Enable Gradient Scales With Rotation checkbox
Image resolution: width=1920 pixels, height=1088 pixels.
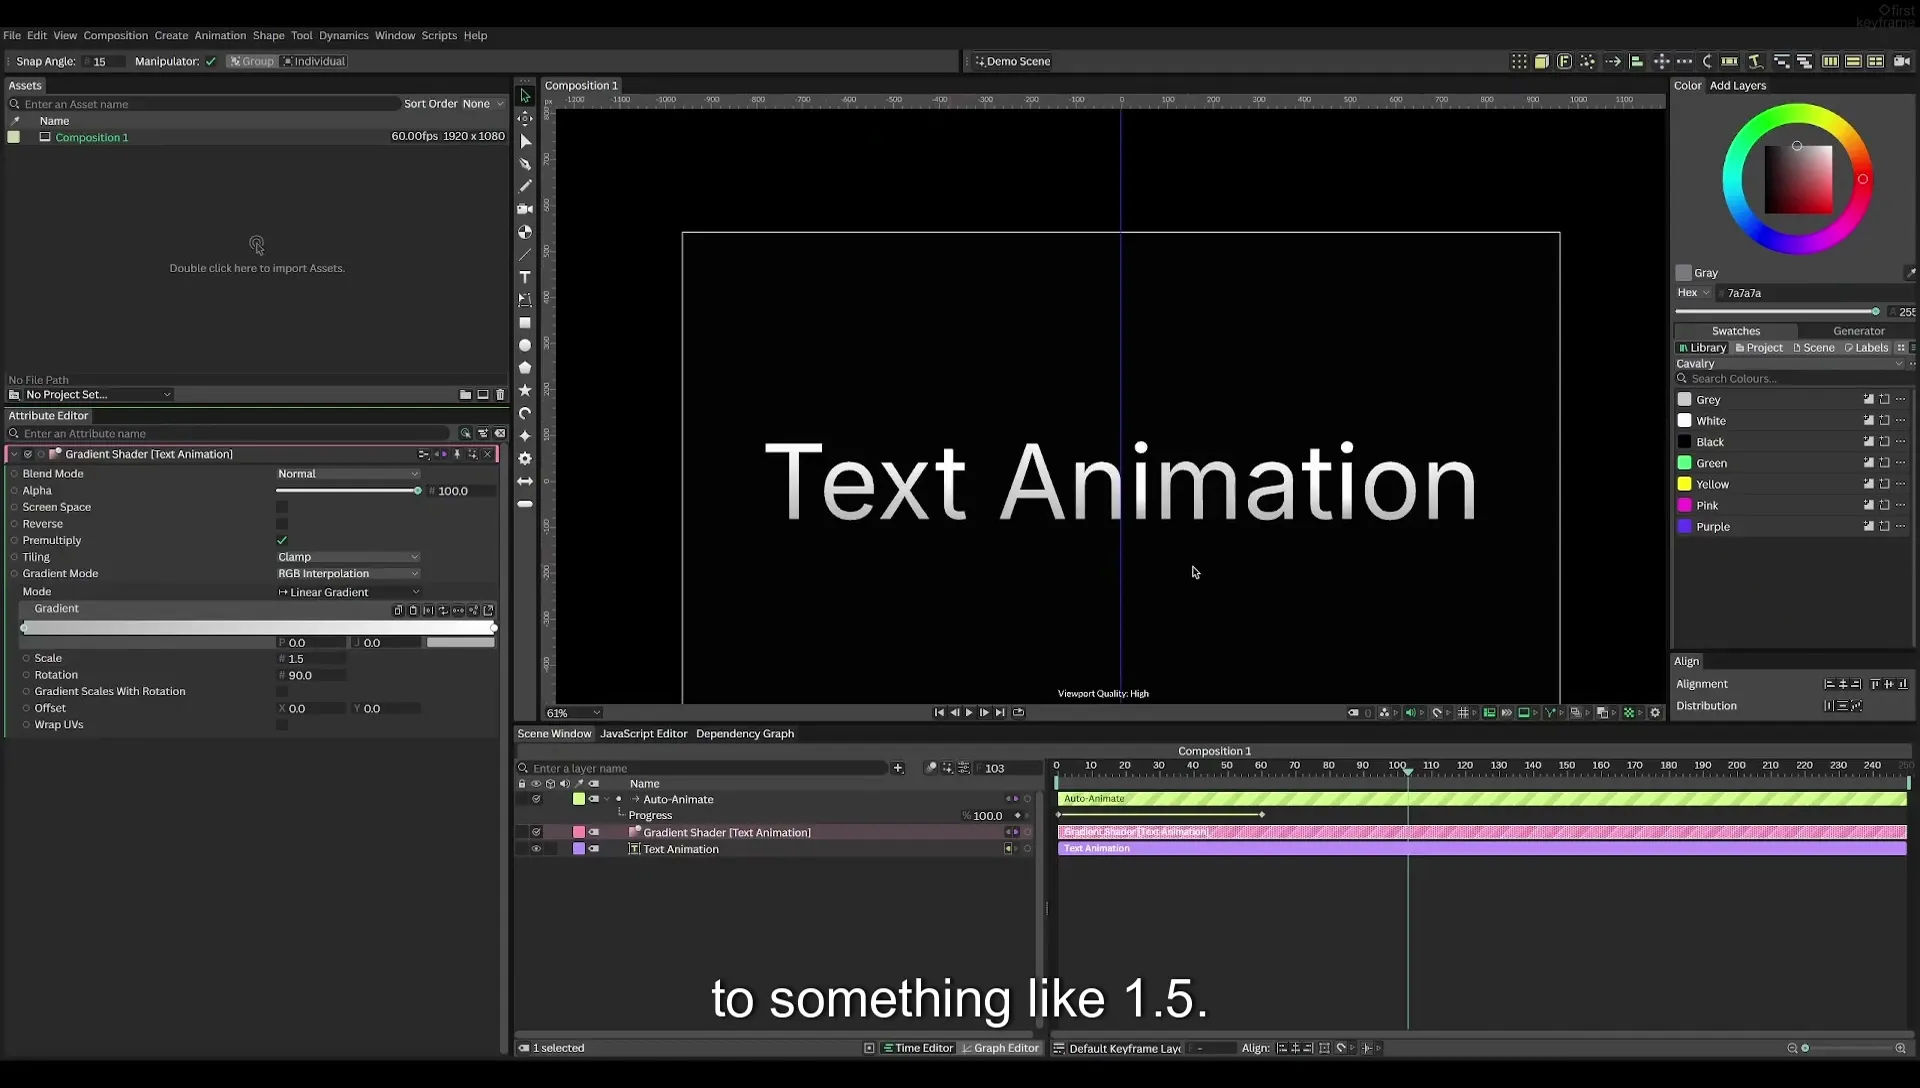click(282, 691)
